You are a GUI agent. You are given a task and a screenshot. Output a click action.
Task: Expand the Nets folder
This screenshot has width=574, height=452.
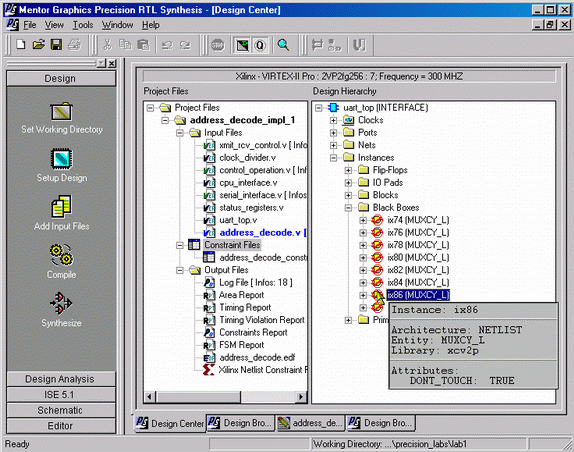tap(333, 145)
